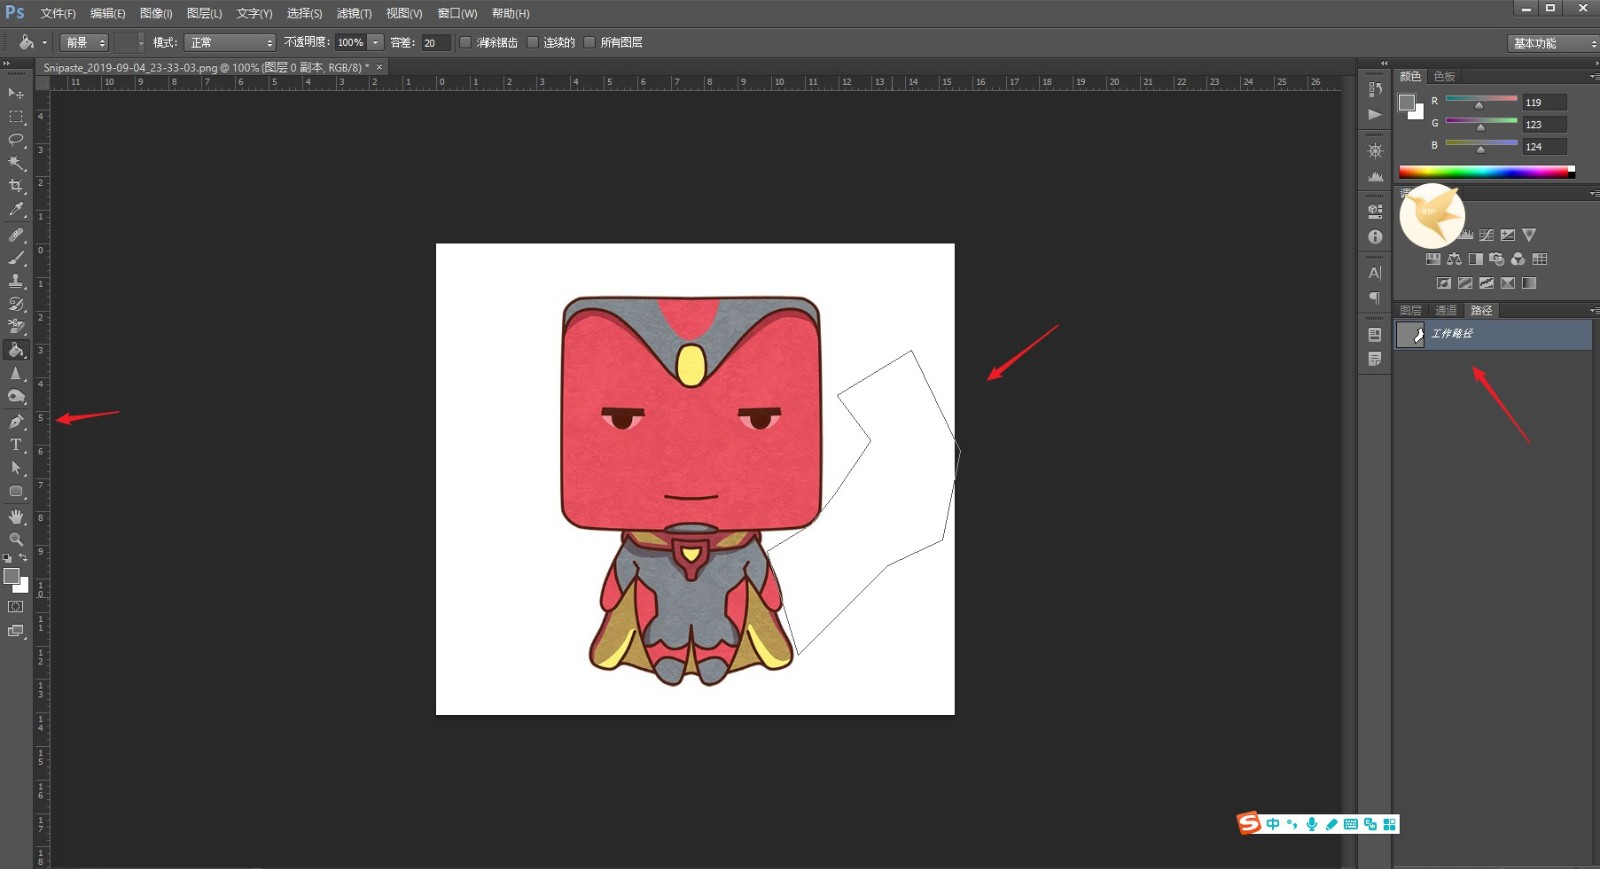Image resolution: width=1600 pixels, height=869 pixels.
Task: Select the Sharpen/Blur tool
Action: tap(16, 373)
